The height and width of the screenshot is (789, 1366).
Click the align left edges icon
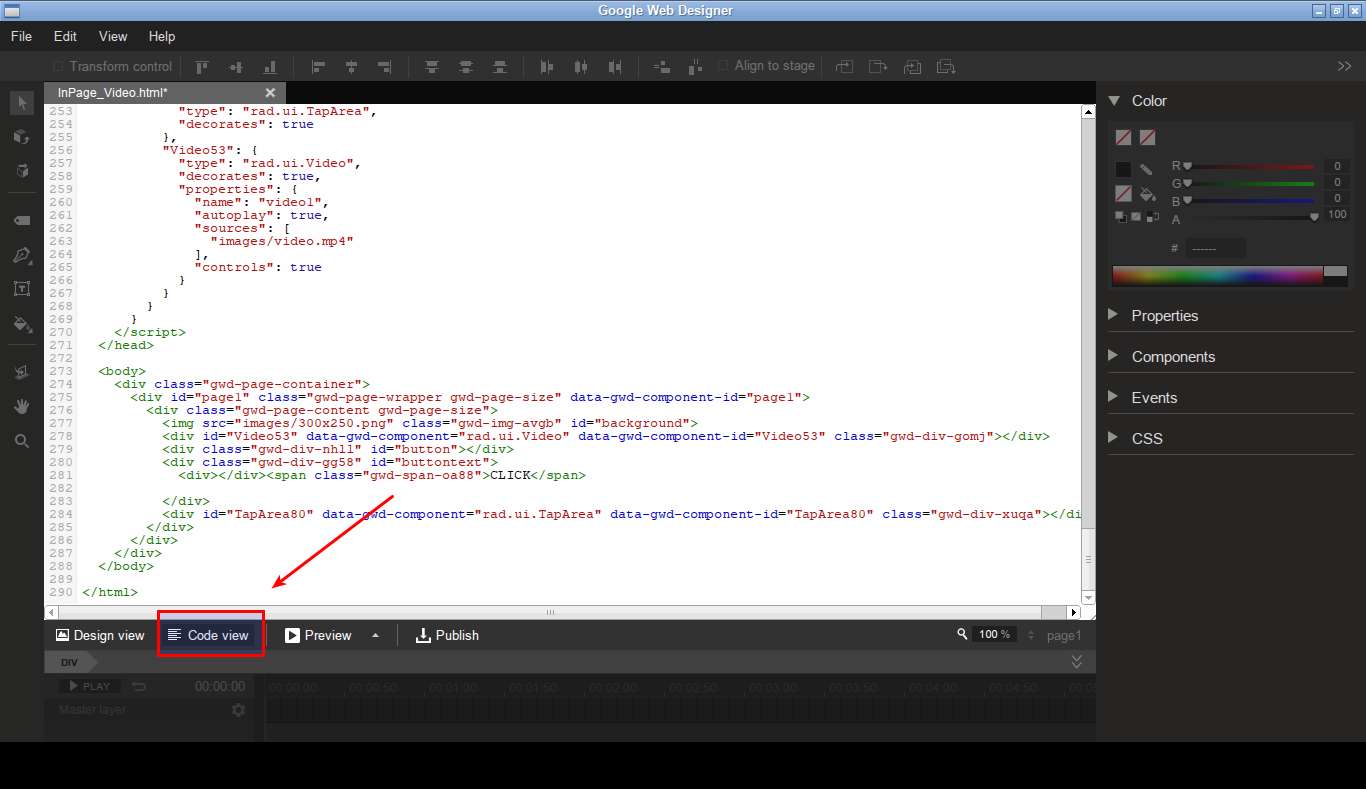click(x=318, y=67)
